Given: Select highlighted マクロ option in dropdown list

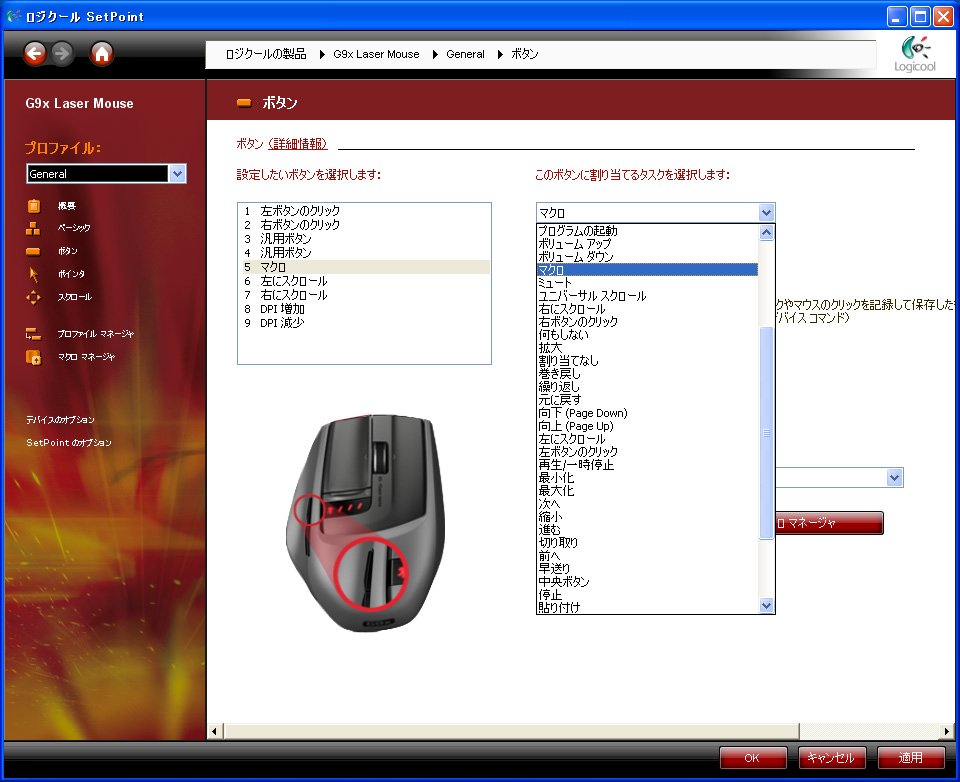Looking at the screenshot, I should click(647, 269).
